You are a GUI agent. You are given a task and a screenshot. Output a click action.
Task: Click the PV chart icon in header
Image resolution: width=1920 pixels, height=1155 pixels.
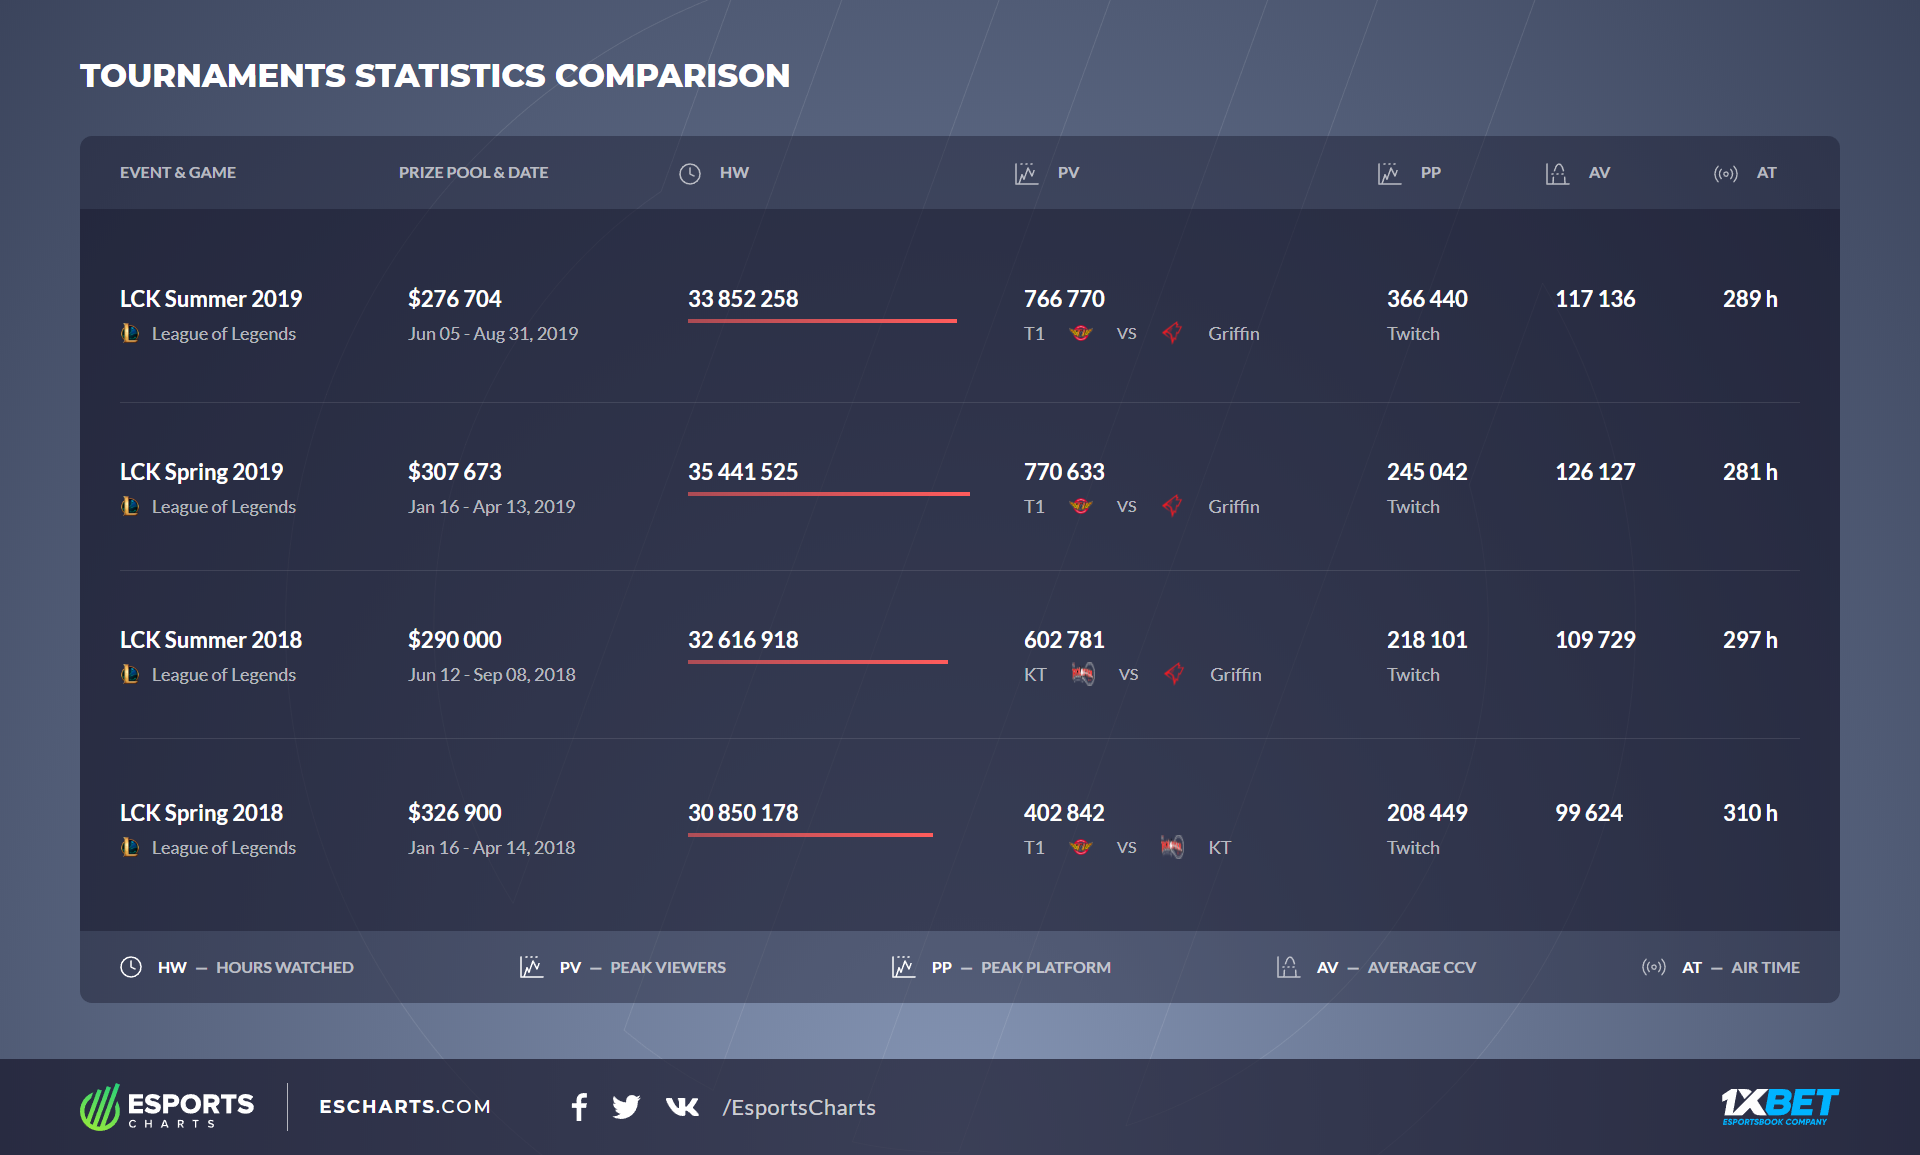pyautogui.click(x=1026, y=173)
